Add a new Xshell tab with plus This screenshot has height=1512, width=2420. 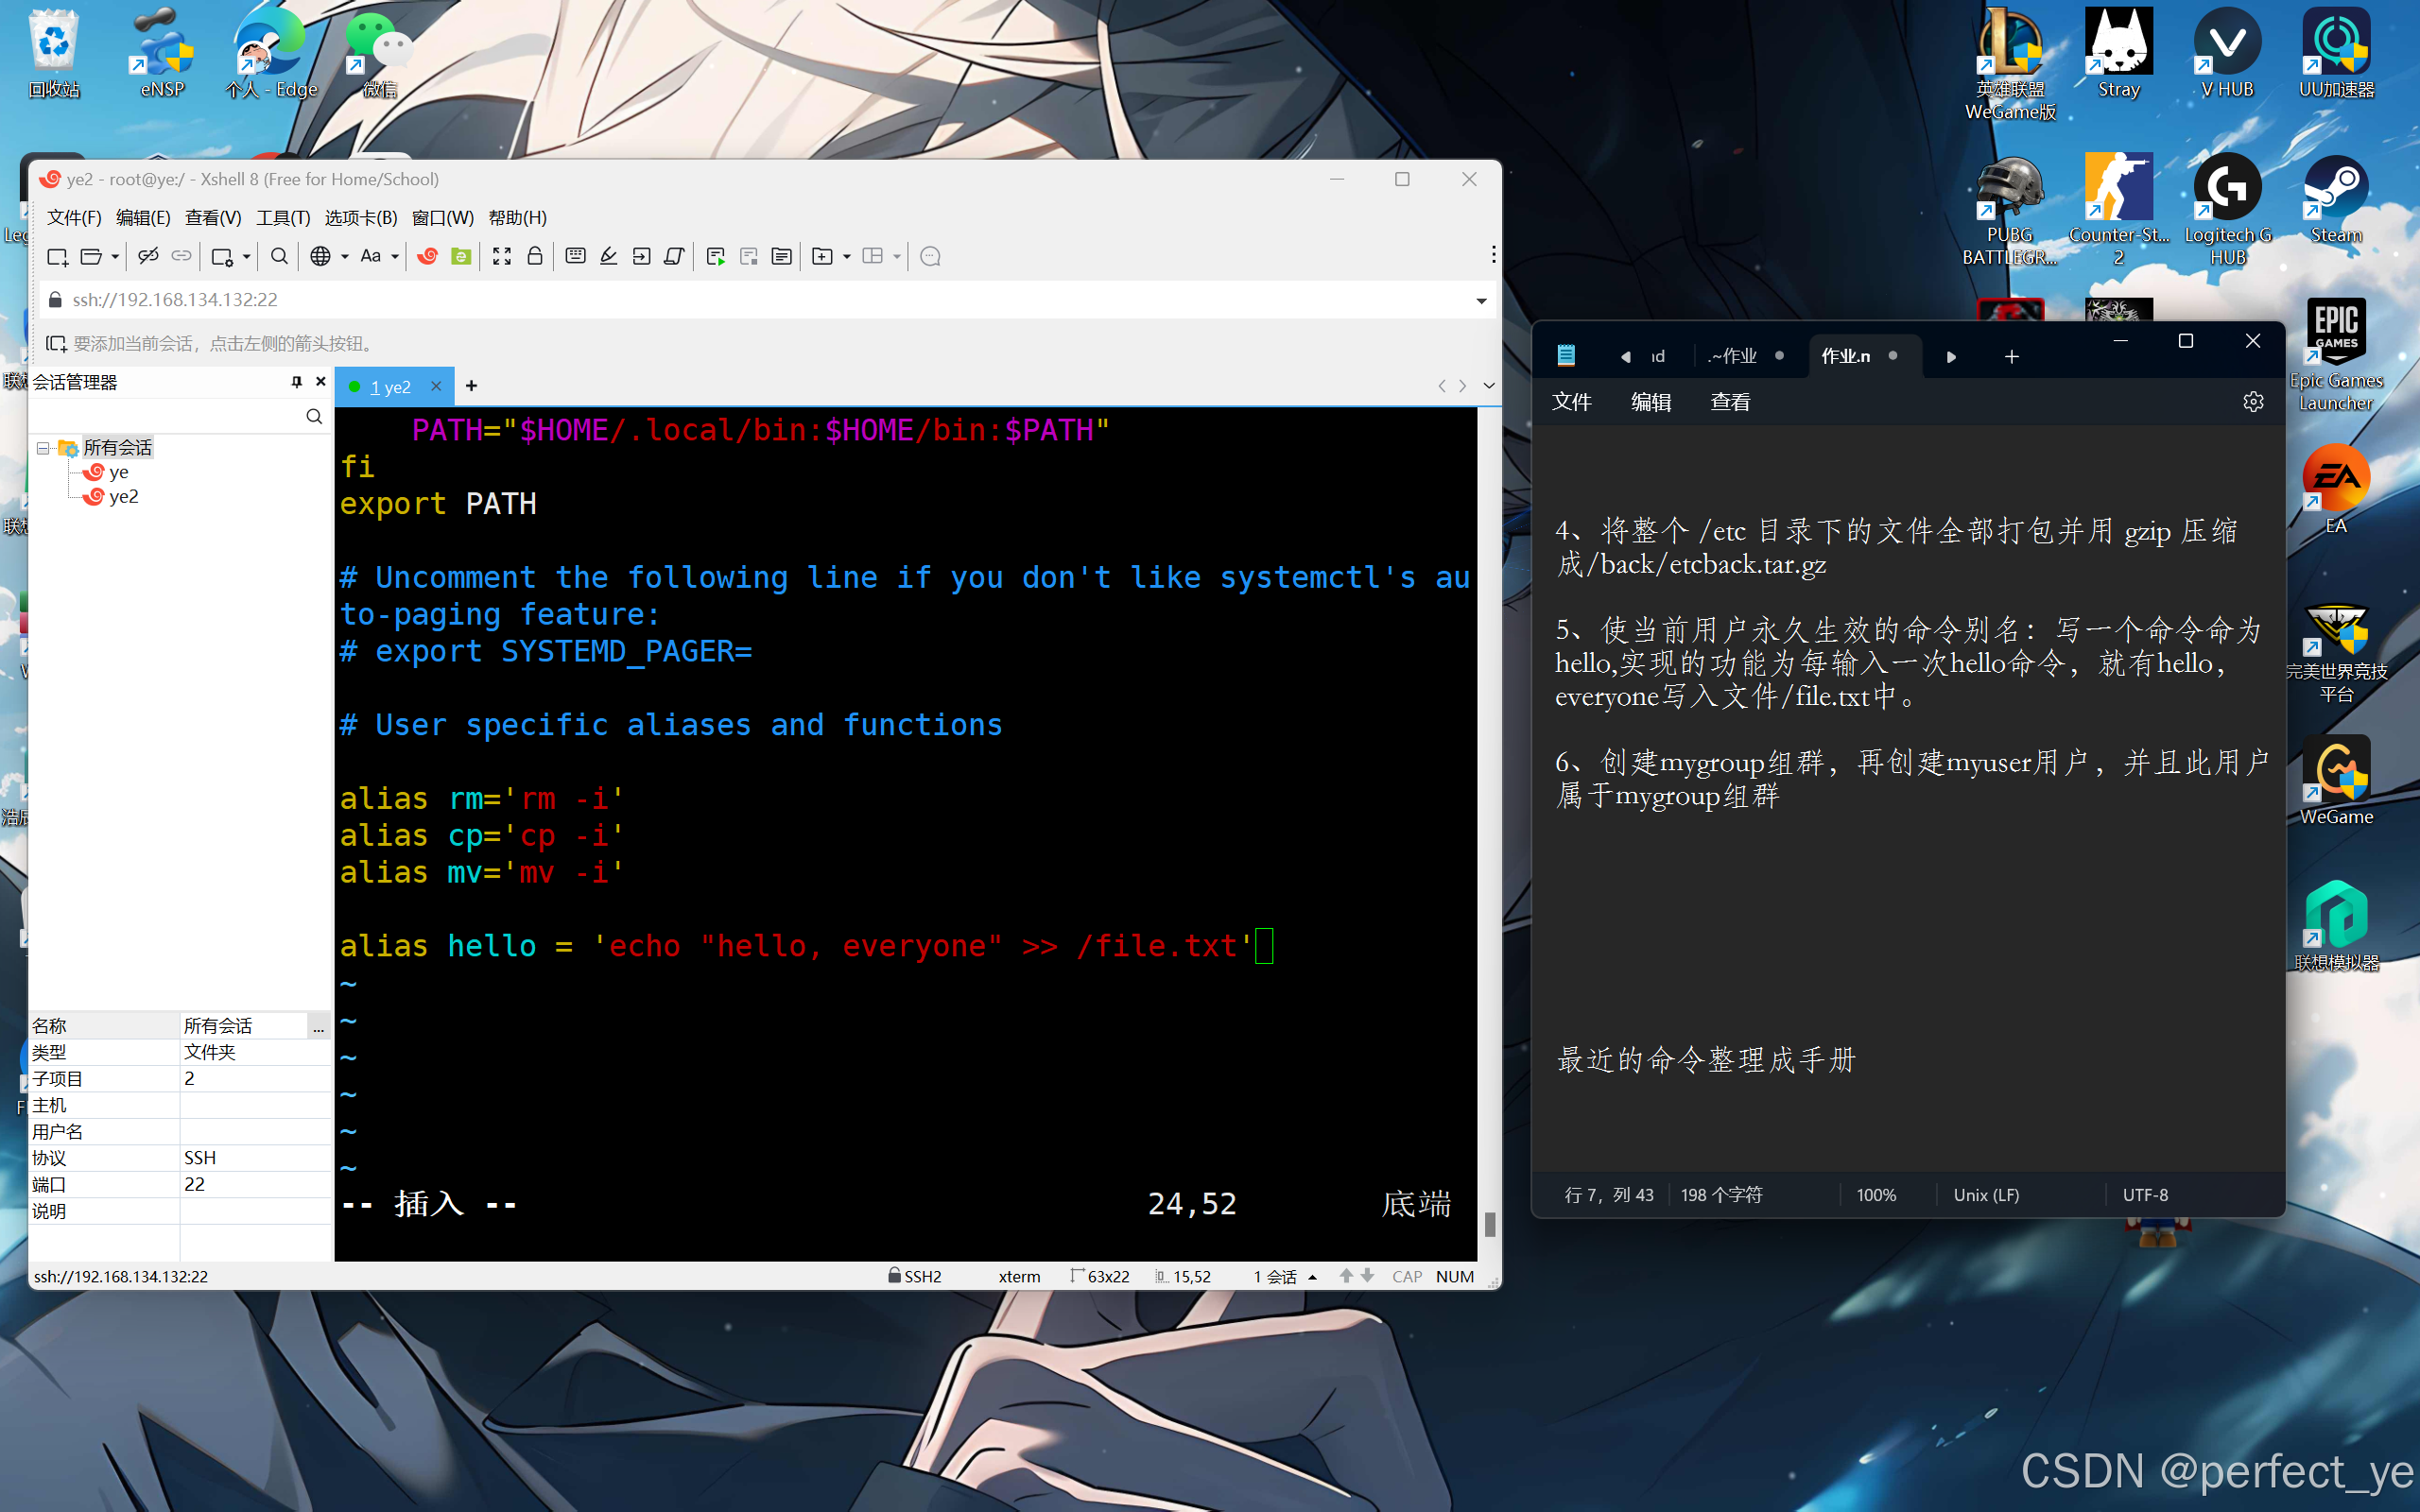(471, 386)
